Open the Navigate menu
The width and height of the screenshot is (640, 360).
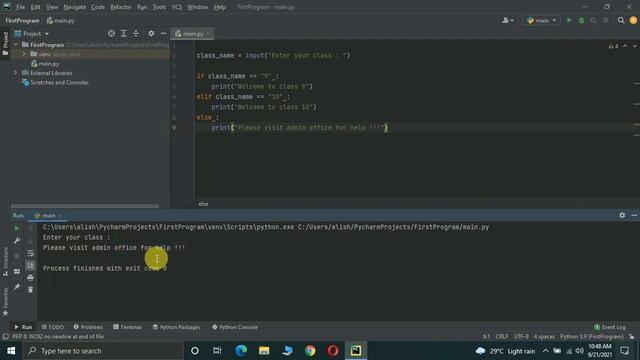click(75, 7)
